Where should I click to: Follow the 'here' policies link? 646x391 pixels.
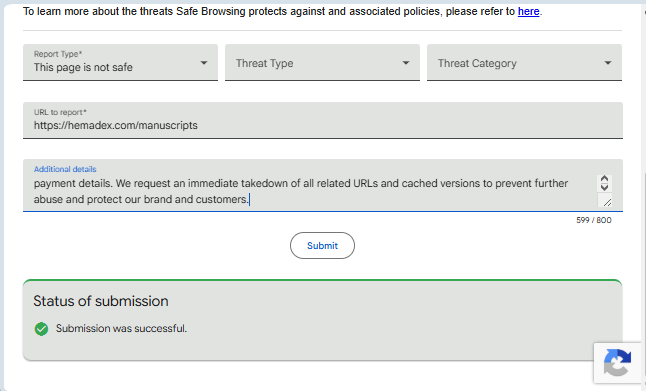tap(528, 12)
